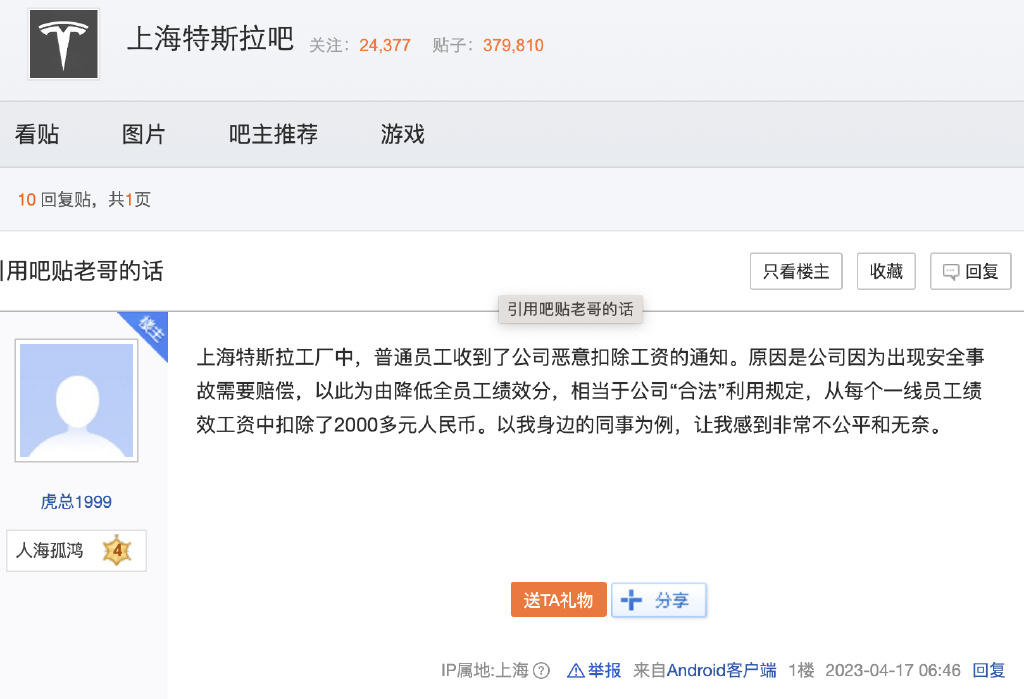The width and height of the screenshot is (1024, 699).
Task: Click the warning triangle 举报 report icon
Action: click(x=575, y=671)
